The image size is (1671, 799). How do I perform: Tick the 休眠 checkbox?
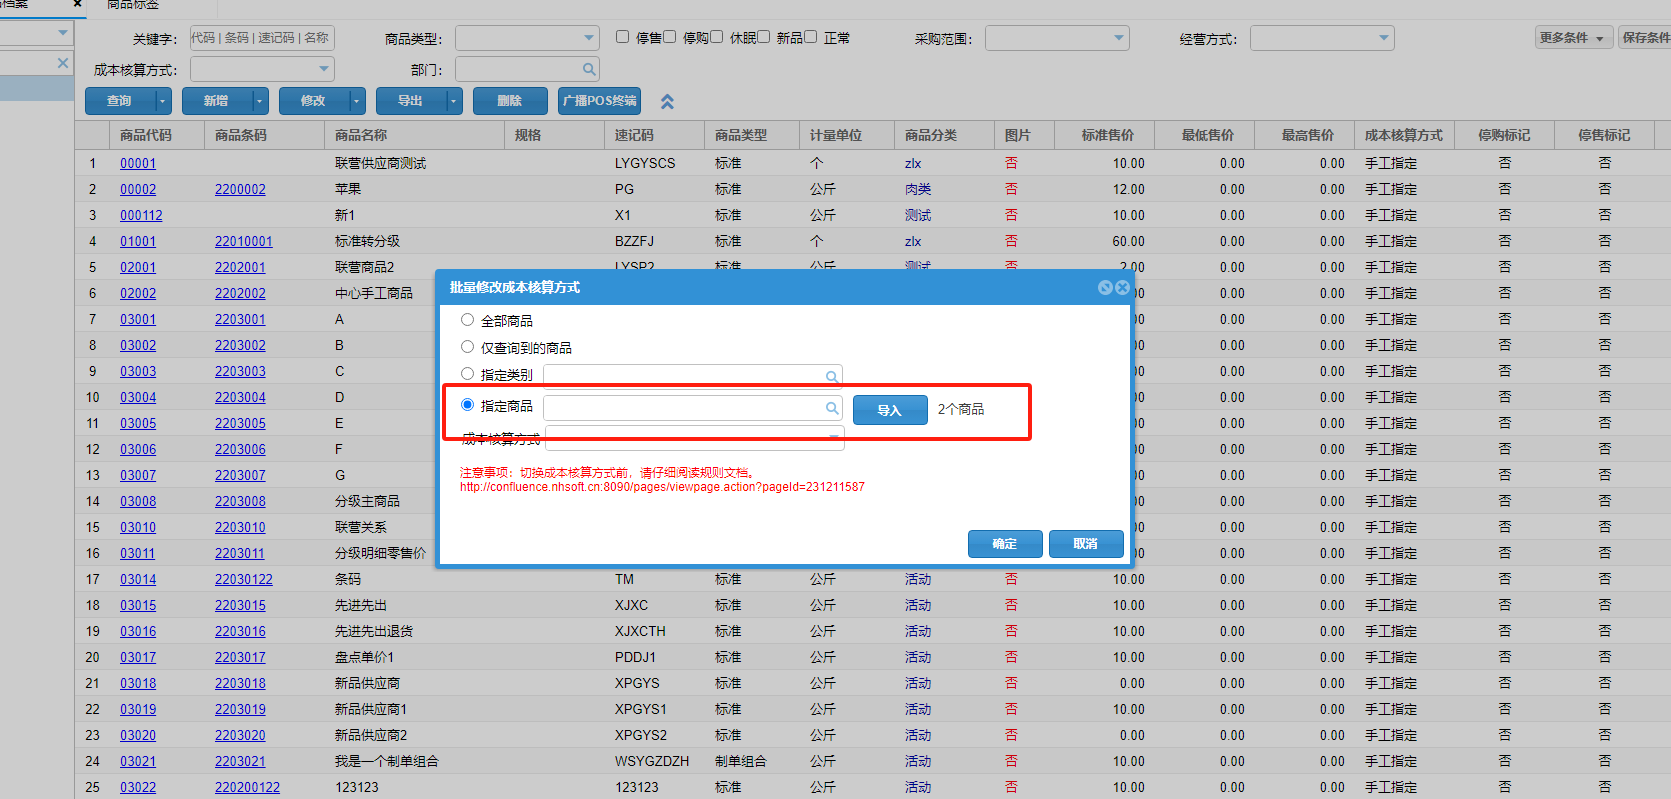[x=716, y=37]
